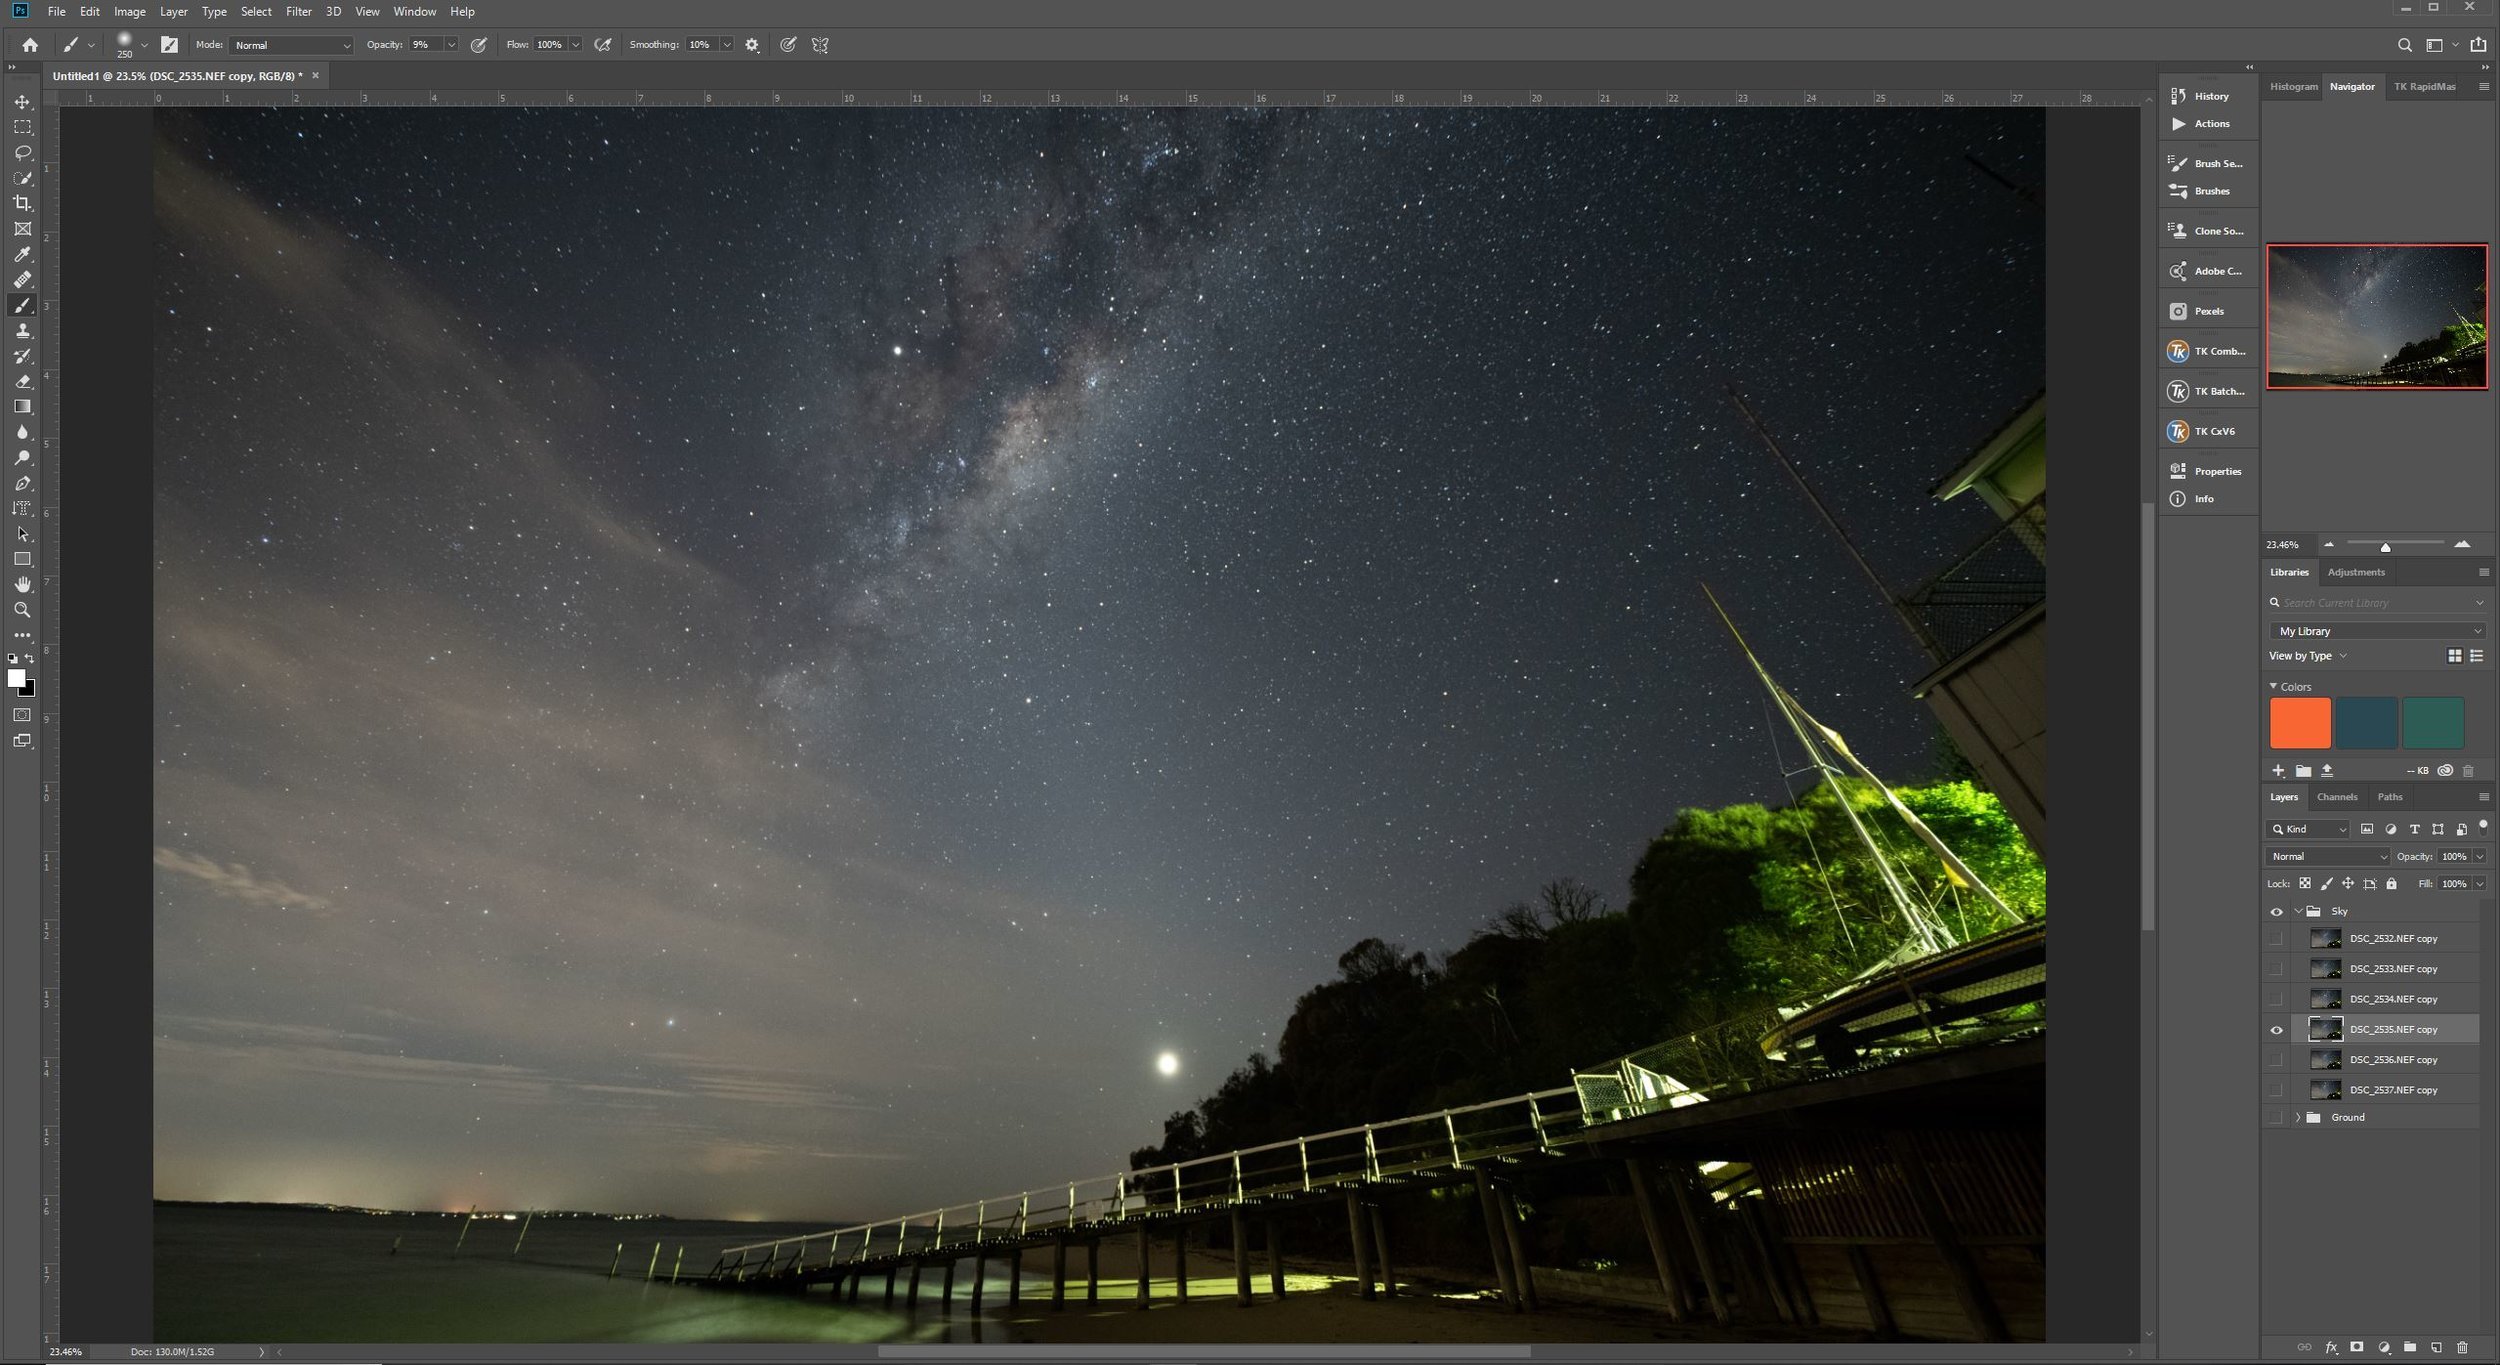This screenshot has width=2500, height=1365.
Task: Open the History panel
Action: point(2209,97)
